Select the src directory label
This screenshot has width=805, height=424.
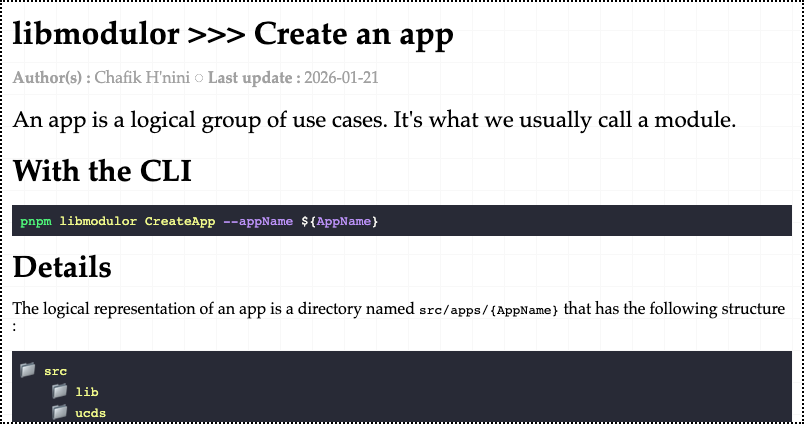[x=55, y=371]
